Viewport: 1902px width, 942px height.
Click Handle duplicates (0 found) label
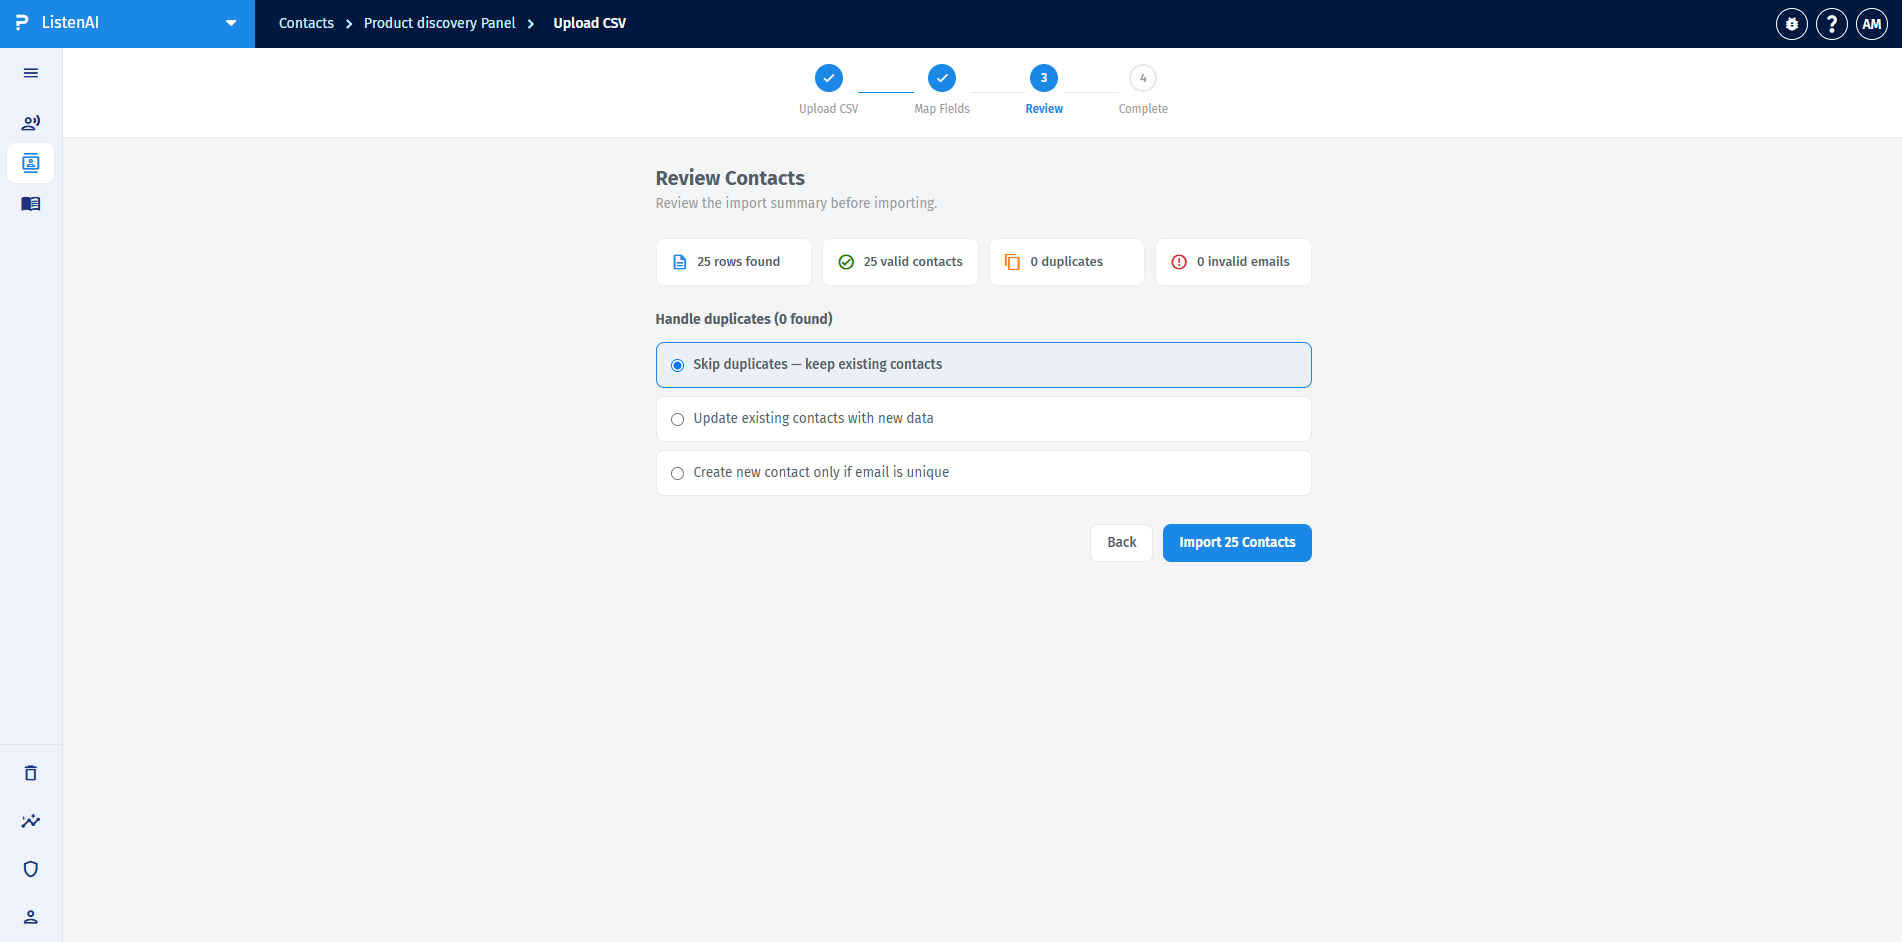coord(744,319)
